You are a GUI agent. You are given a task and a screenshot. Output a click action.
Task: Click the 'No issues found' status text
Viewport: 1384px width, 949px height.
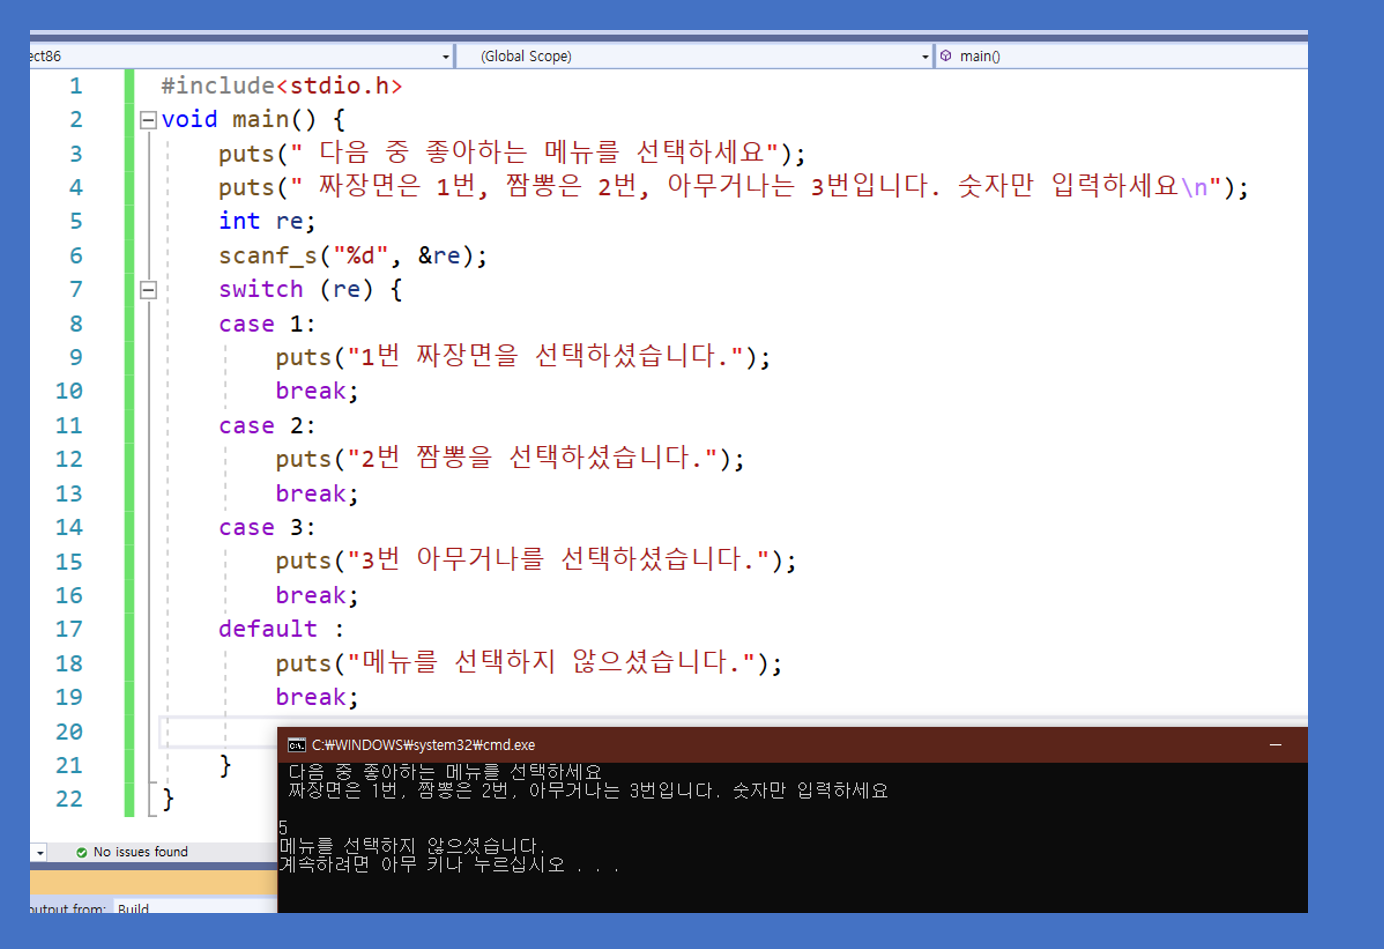[x=140, y=852]
